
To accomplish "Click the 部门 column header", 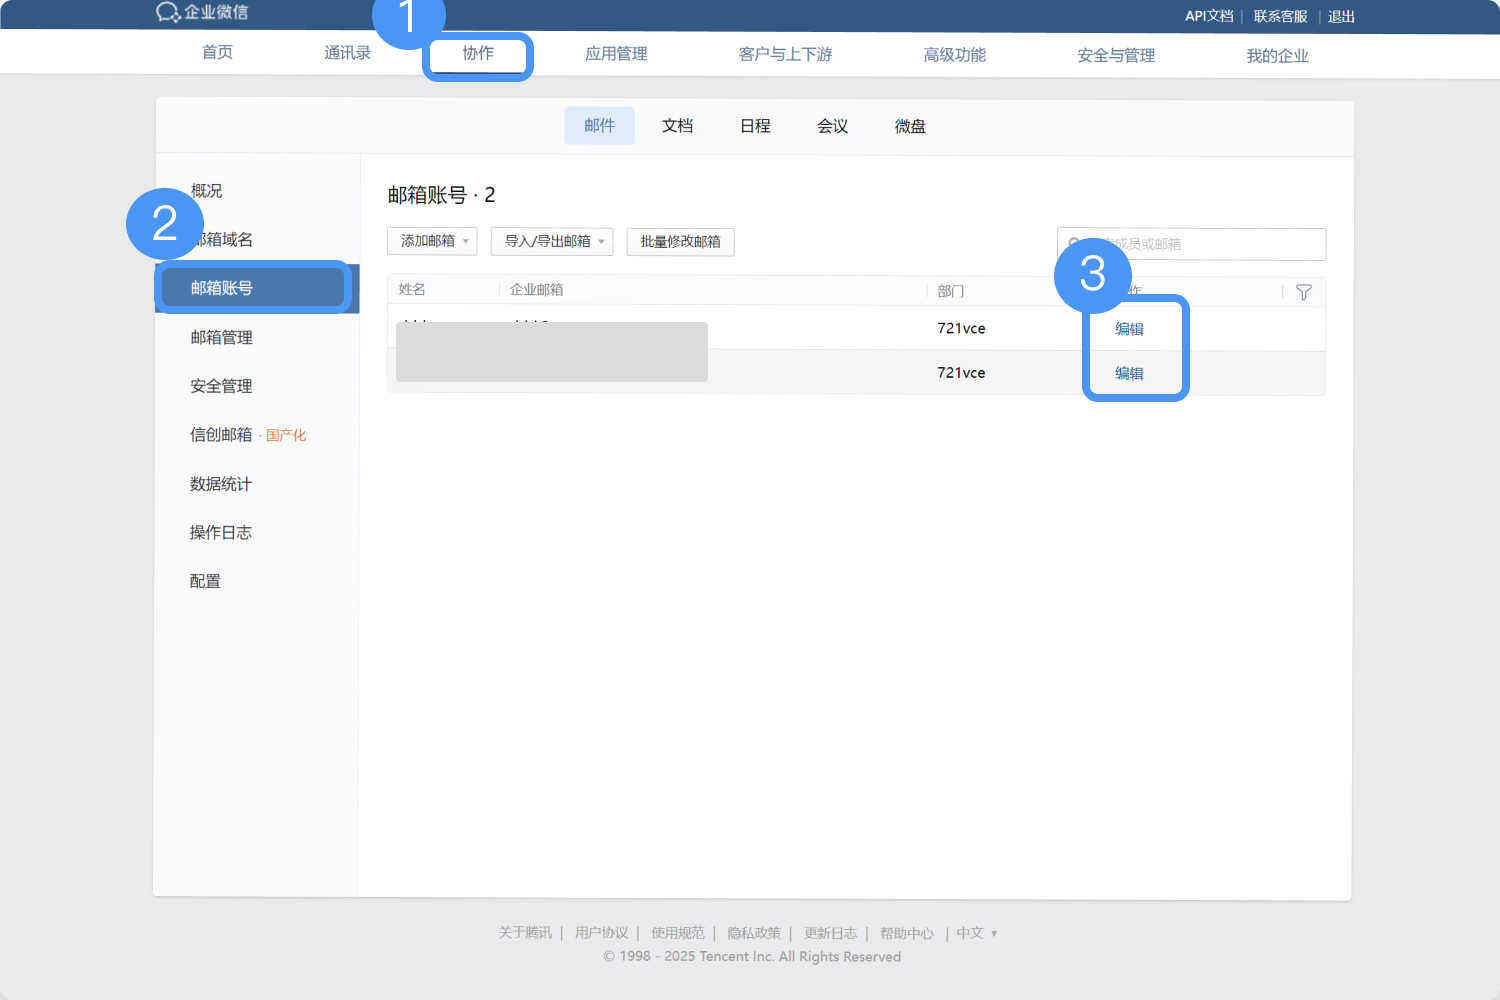I will (x=951, y=291).
